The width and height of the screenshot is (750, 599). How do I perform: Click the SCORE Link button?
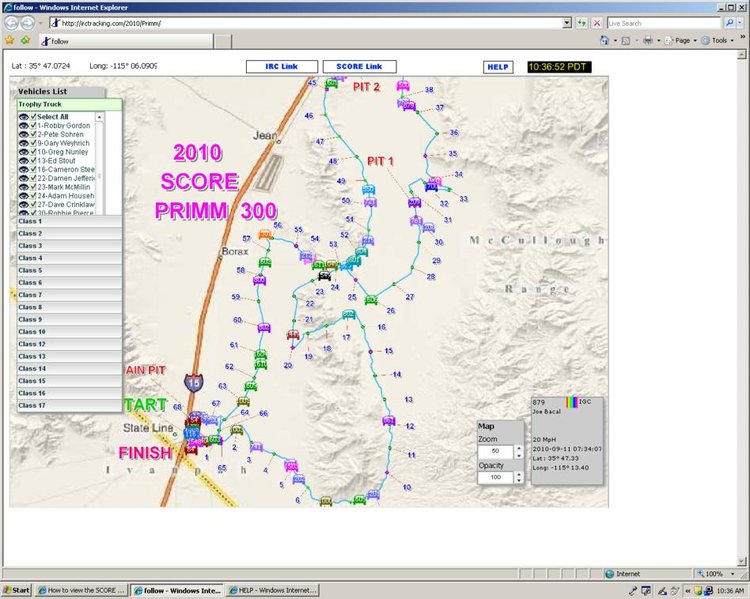[359, 67]
